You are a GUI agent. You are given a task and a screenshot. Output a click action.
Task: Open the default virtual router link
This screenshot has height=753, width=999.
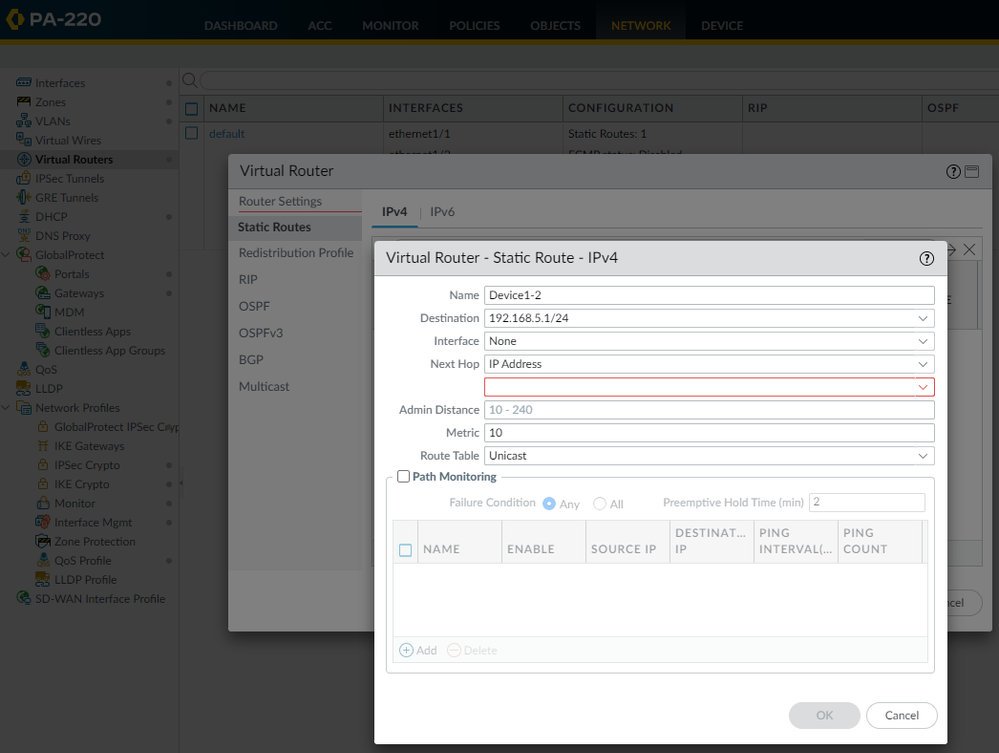226,134
